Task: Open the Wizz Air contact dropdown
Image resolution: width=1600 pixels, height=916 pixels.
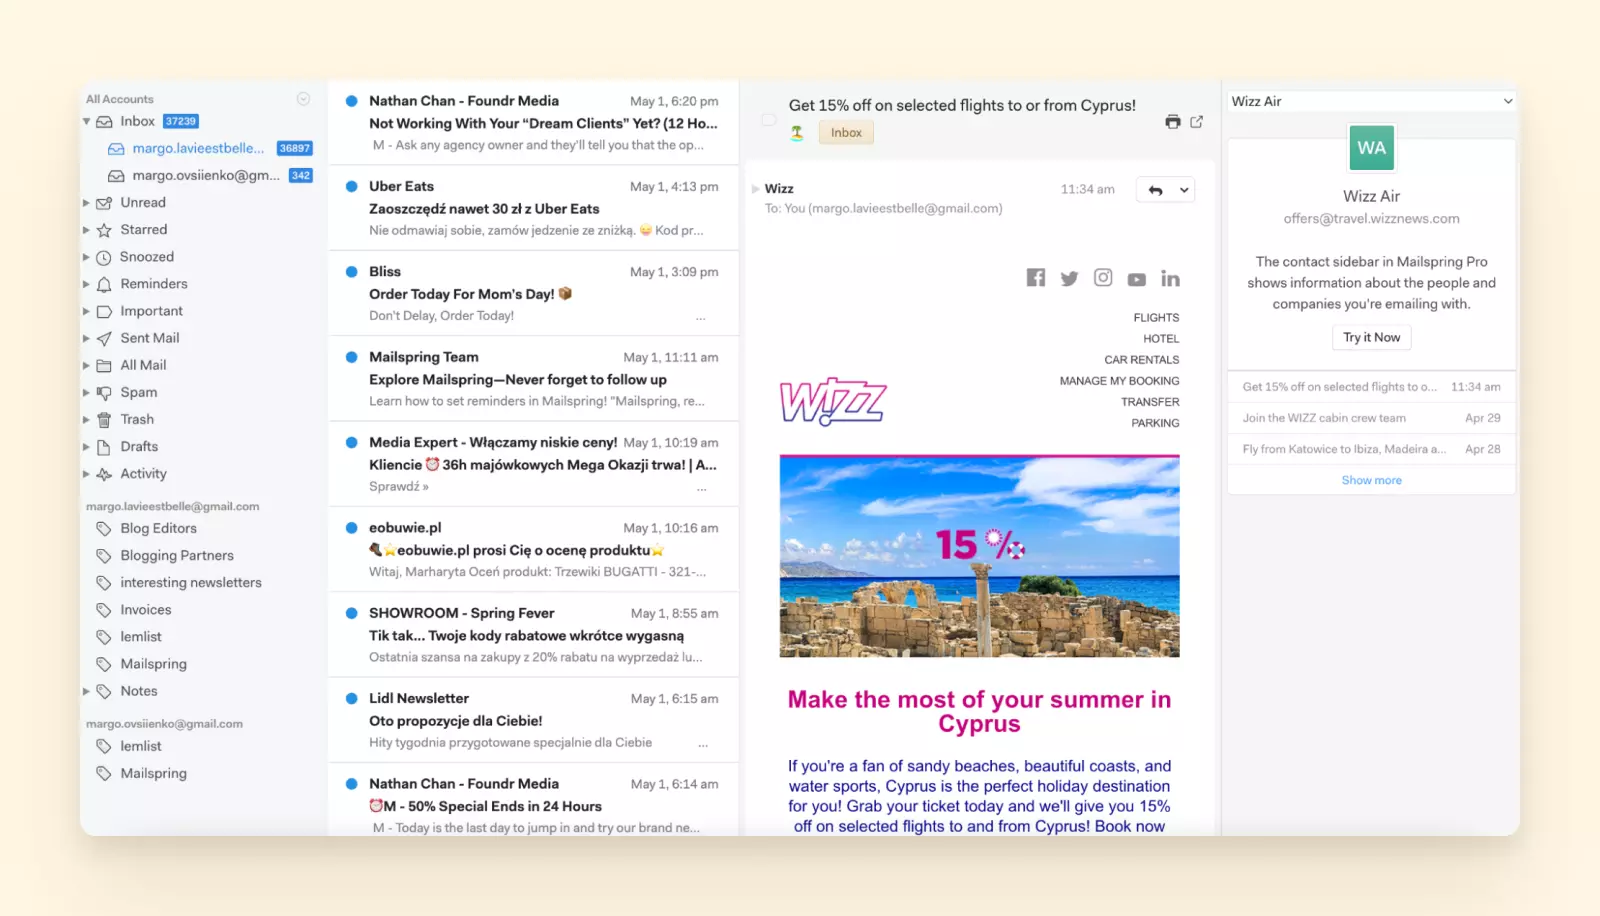Action: coord(1372,101)
